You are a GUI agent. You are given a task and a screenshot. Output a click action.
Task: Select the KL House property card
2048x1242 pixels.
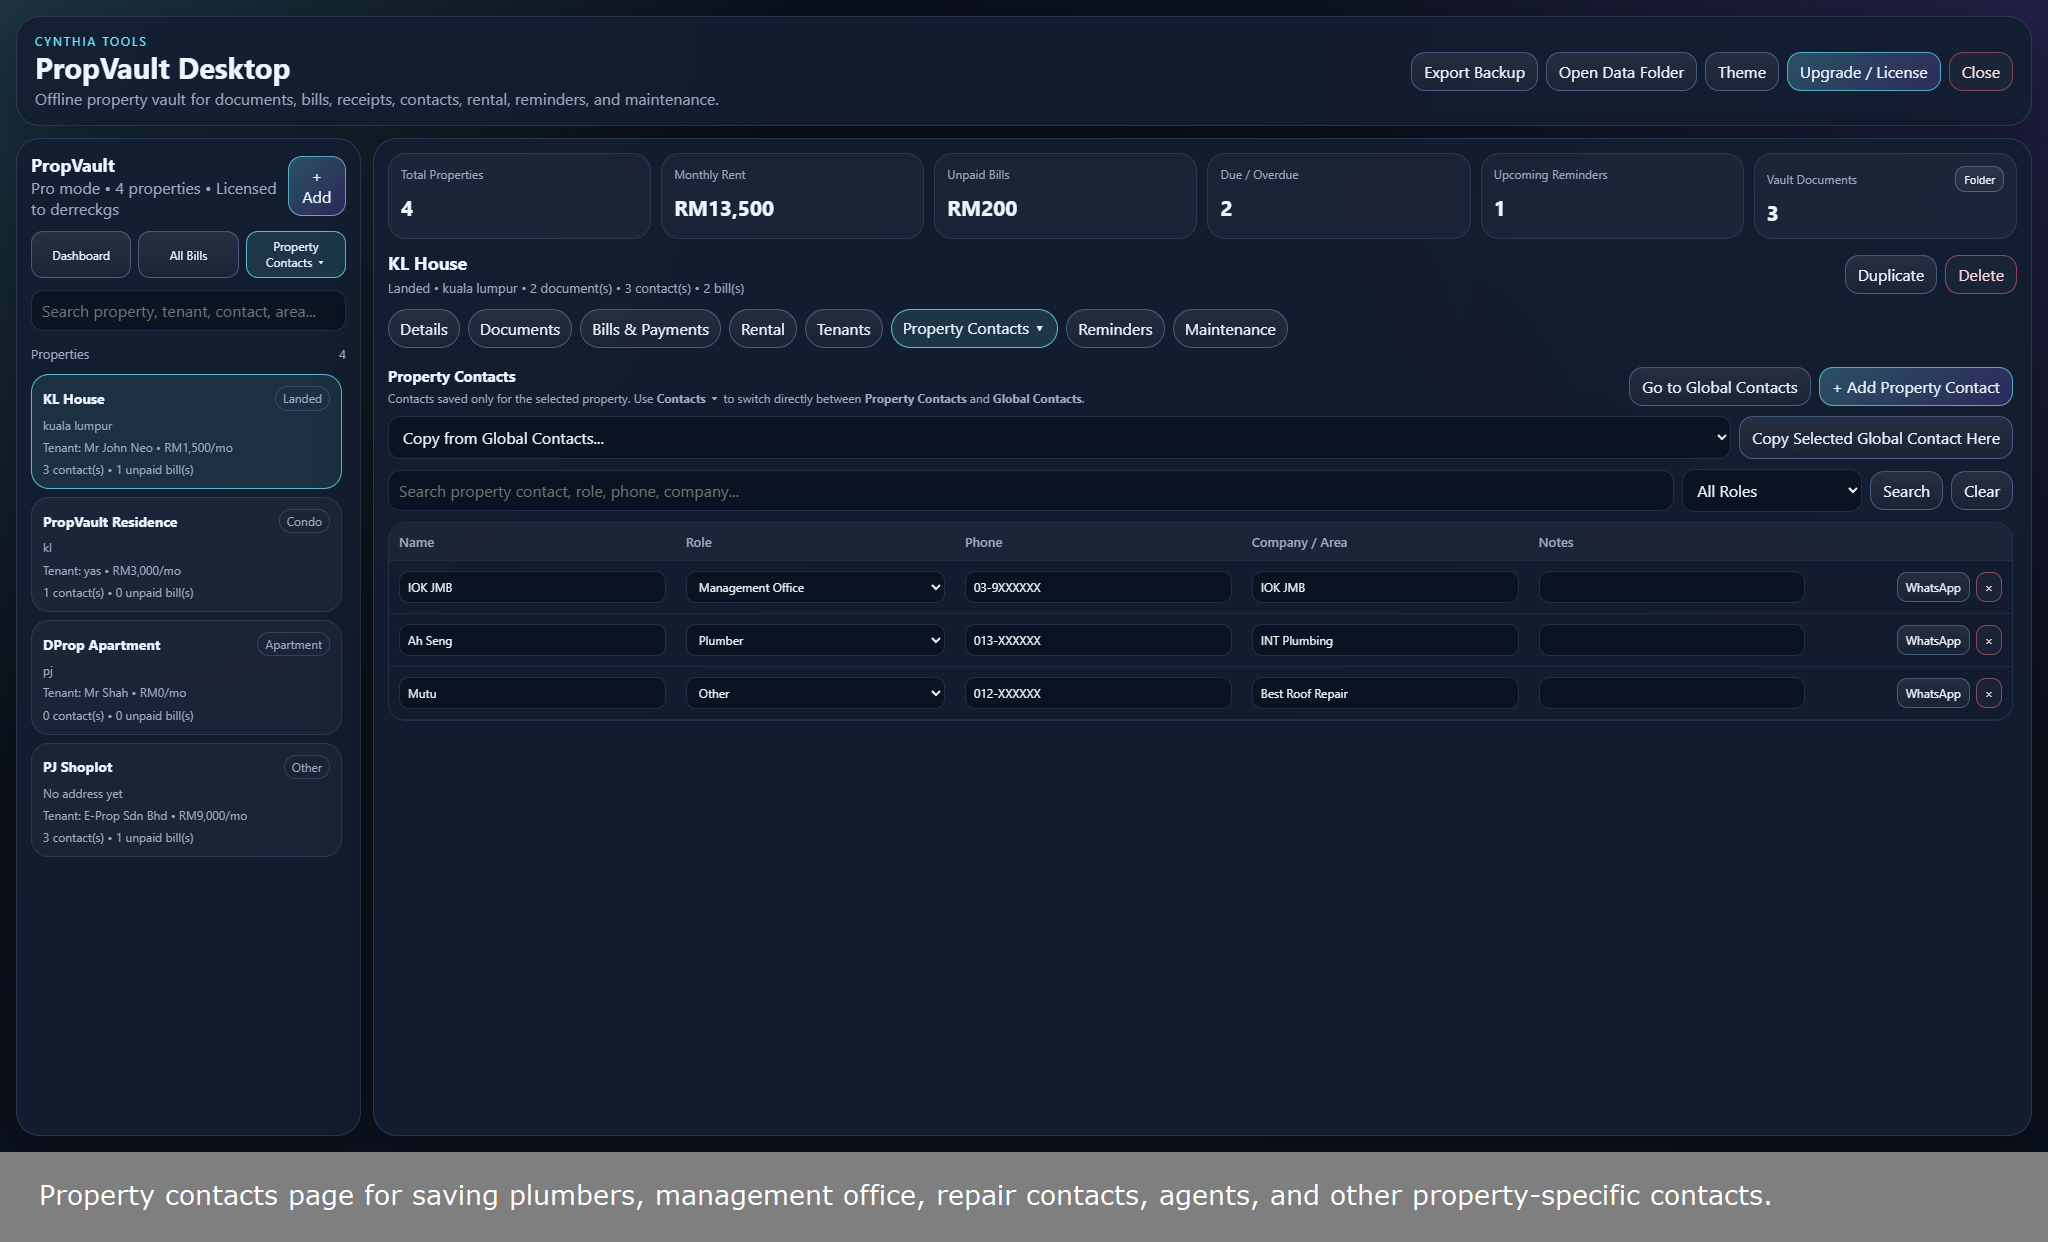pyautogui.click(x=186, y=432)
